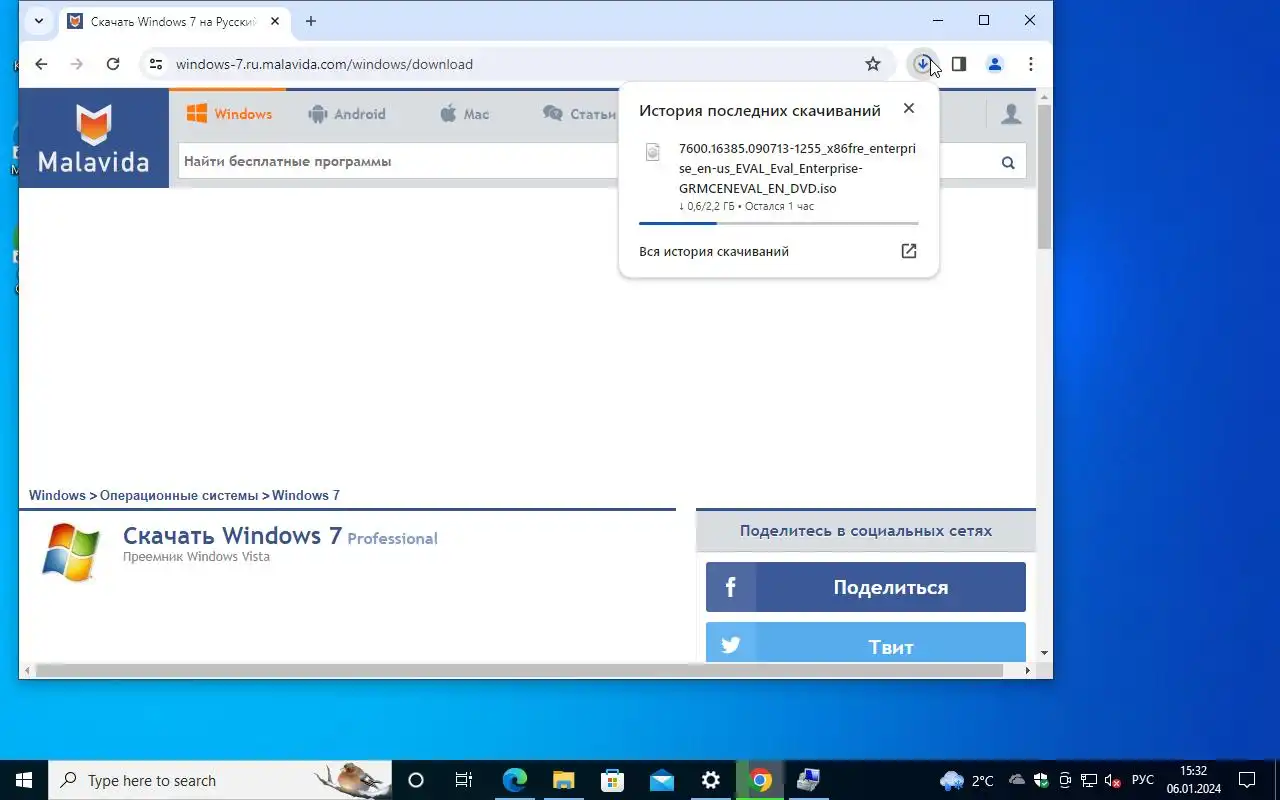Switch to the Android platform tab
This screenshot has width=1280, height=800.
coord(347,114)
